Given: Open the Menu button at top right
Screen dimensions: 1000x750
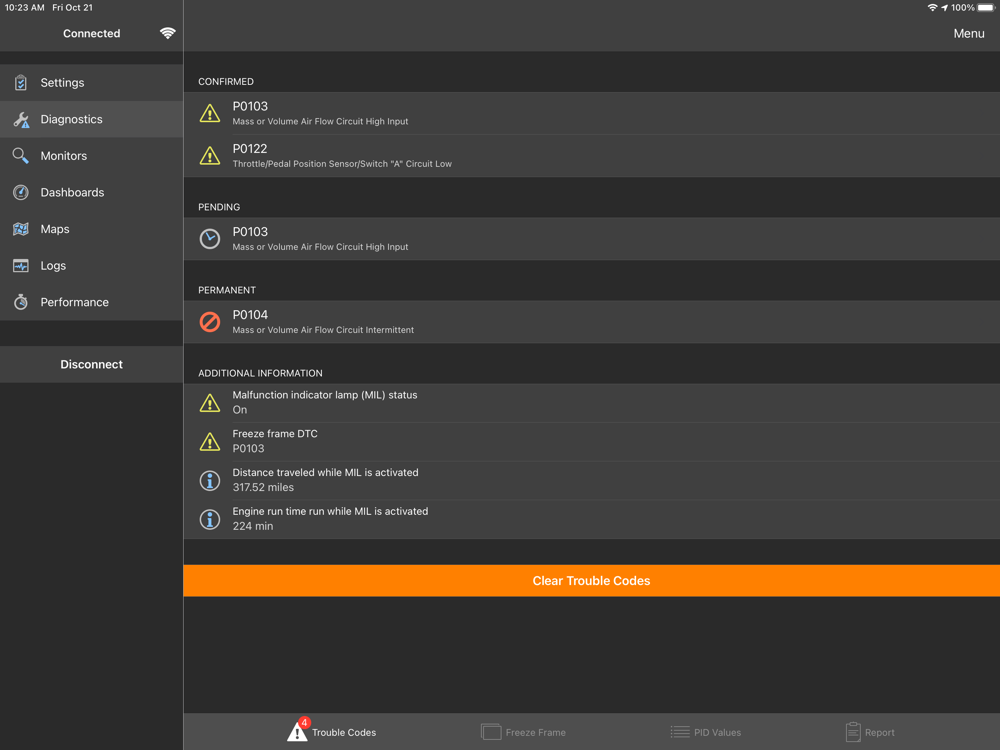Looking at the screenshot, I should pos(969,34).
